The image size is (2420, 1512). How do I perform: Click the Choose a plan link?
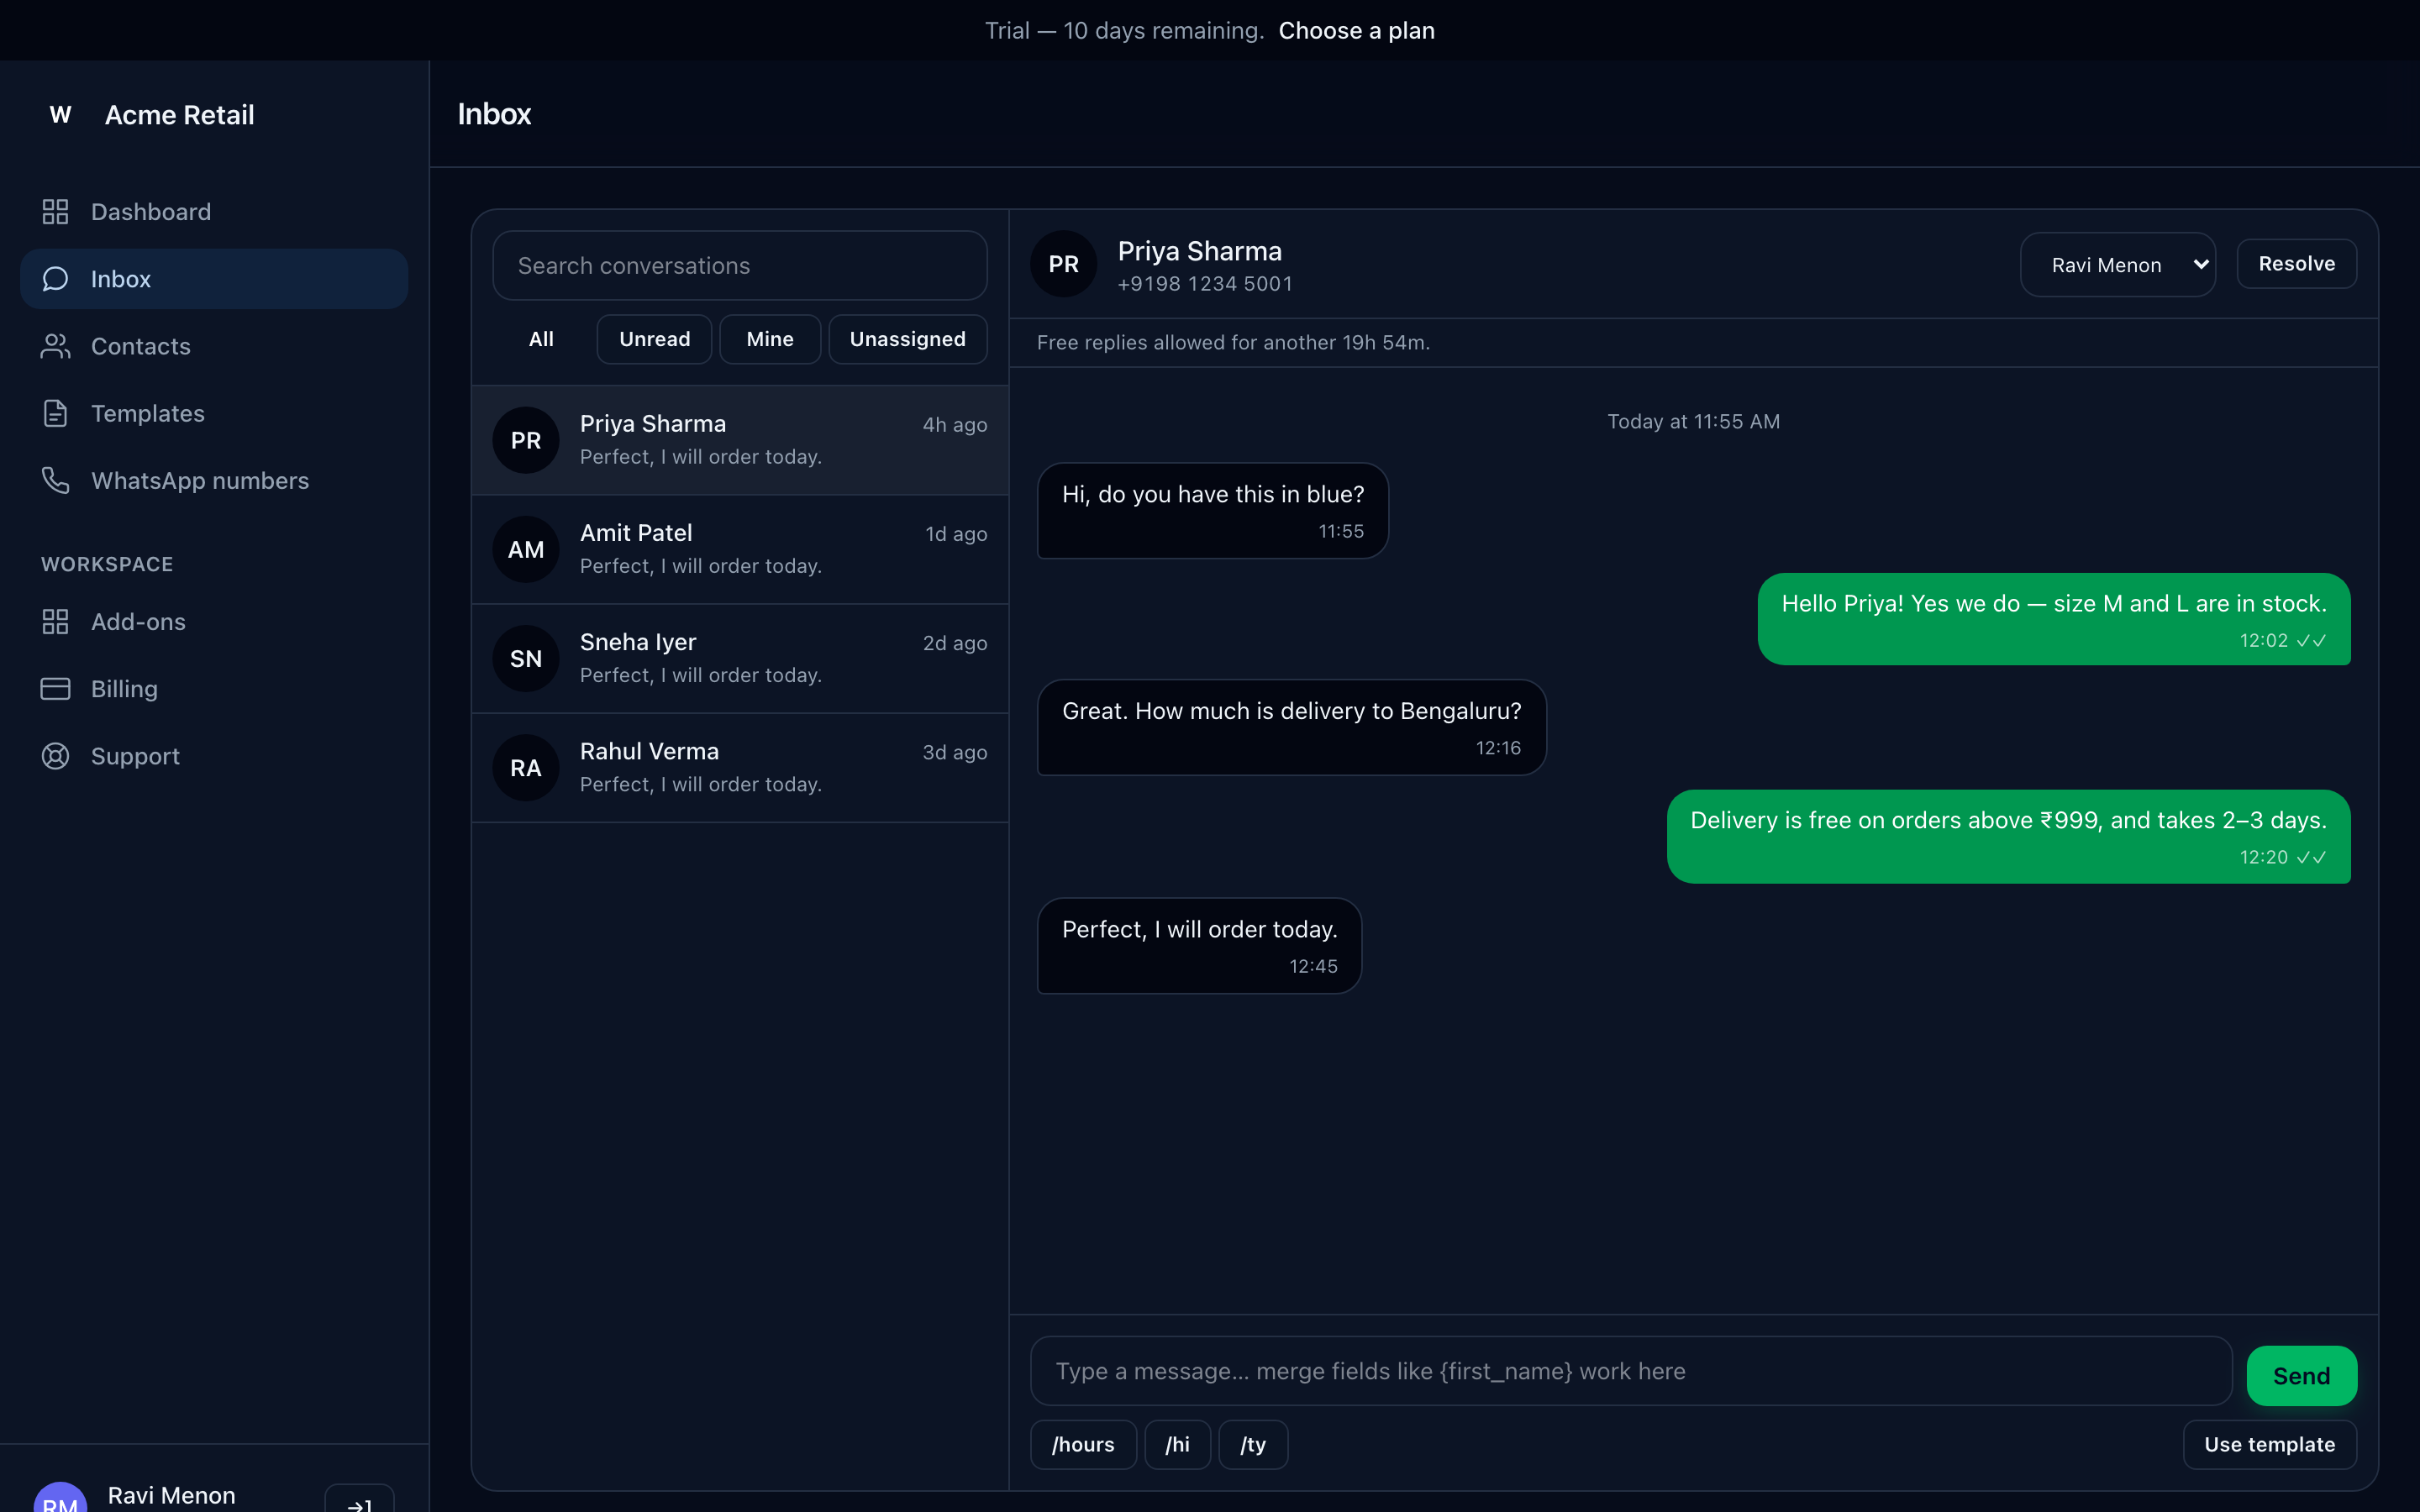1356,30
